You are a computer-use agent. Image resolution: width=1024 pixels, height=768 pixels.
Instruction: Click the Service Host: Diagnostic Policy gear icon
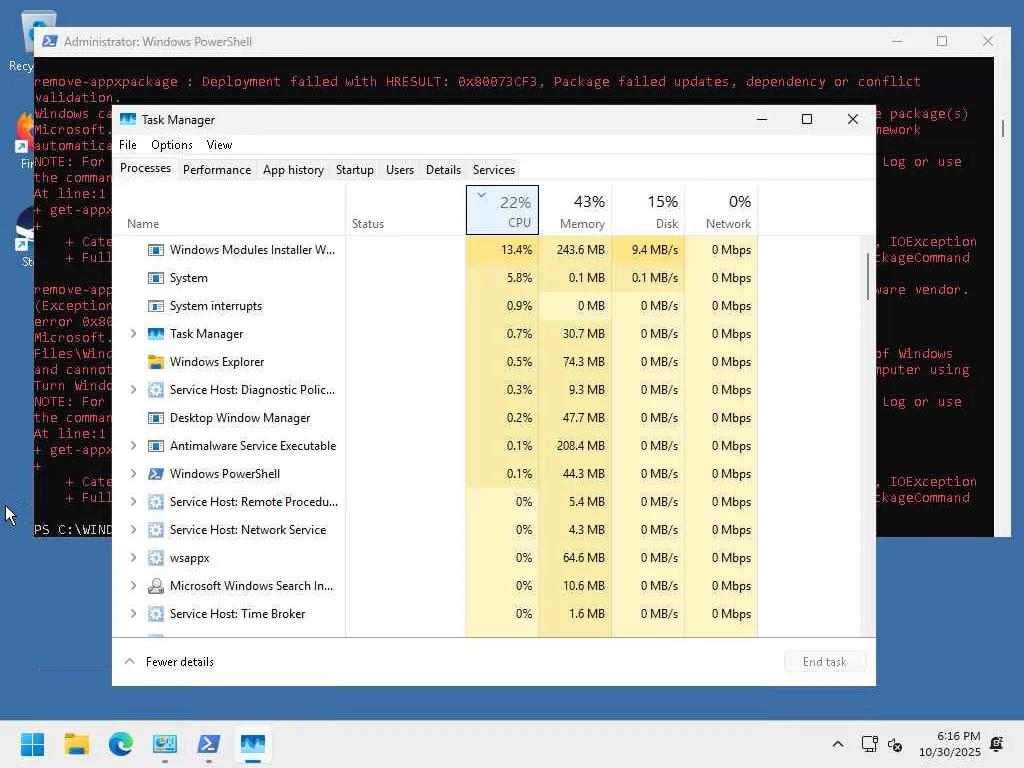point(155,390)
